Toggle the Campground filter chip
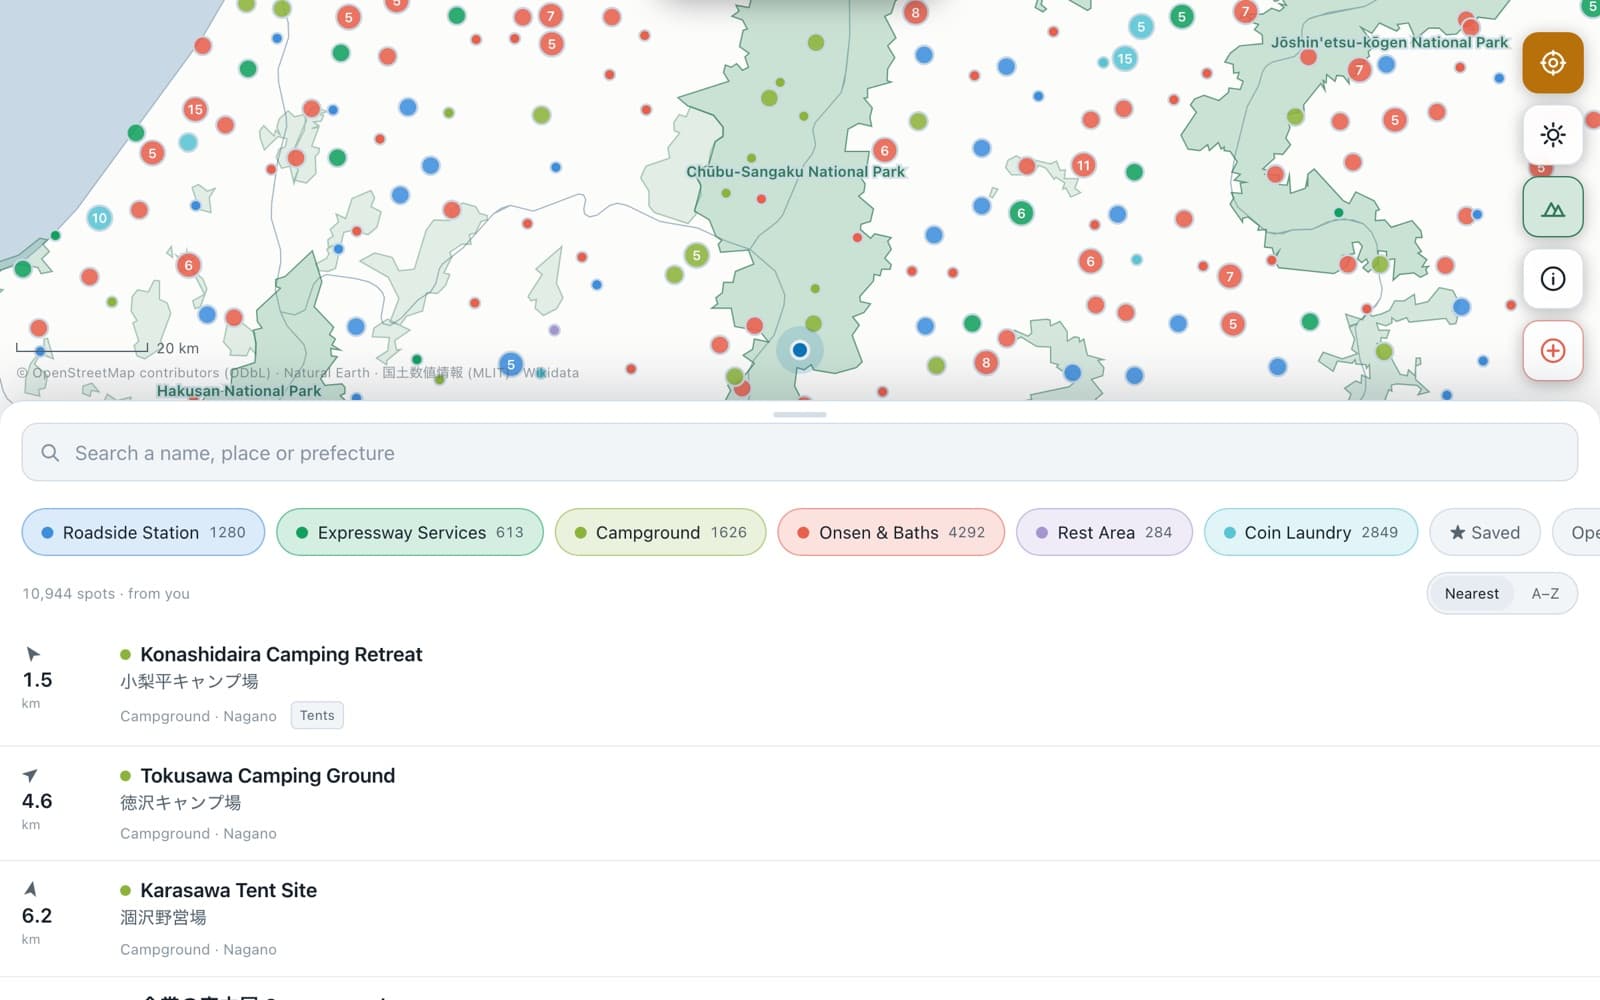The image size is (1600, 1000). (x=660, y=532)
